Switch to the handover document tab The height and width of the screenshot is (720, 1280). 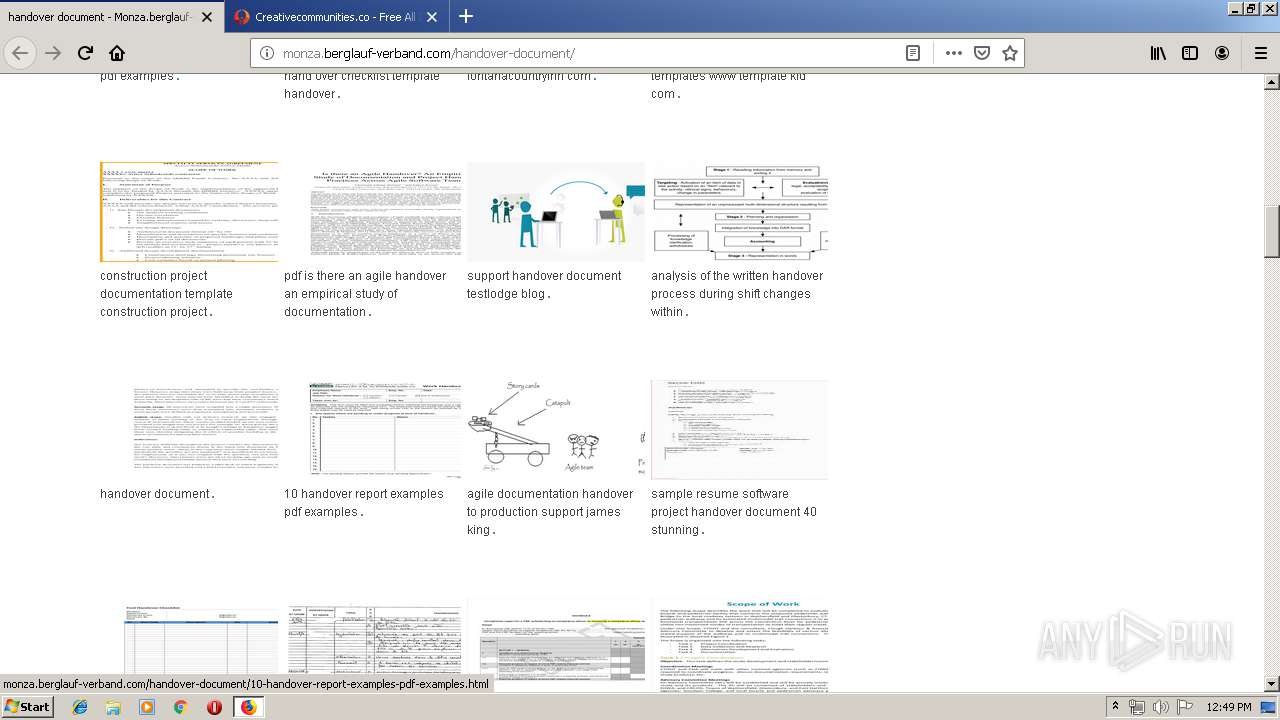click(111, 17)
